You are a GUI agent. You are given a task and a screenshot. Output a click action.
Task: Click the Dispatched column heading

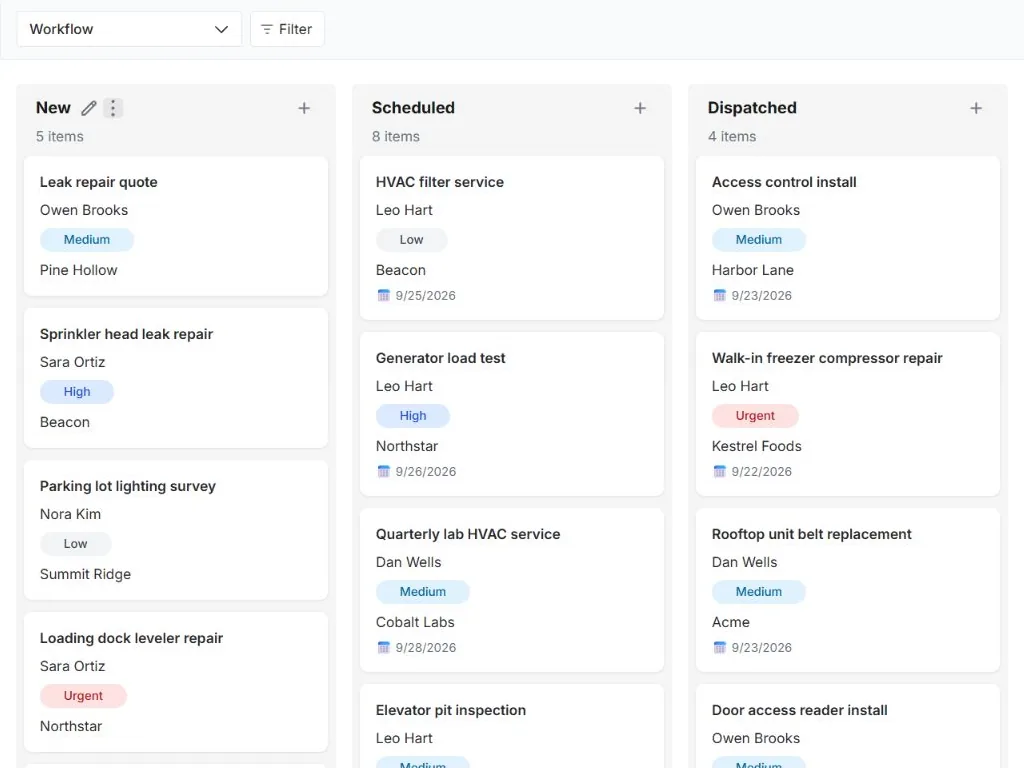tap(752, 108)
